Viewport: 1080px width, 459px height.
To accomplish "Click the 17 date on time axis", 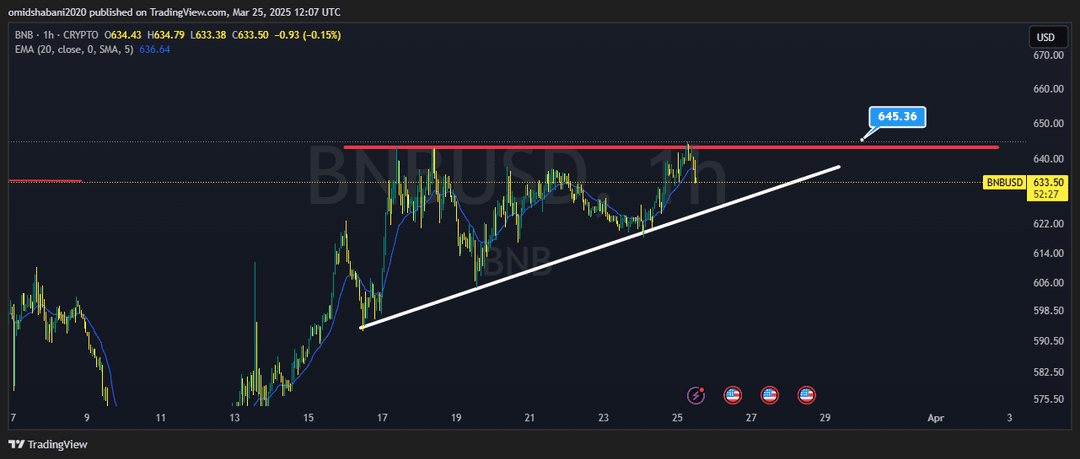I will pyautogui.click(x=383, y=418).
